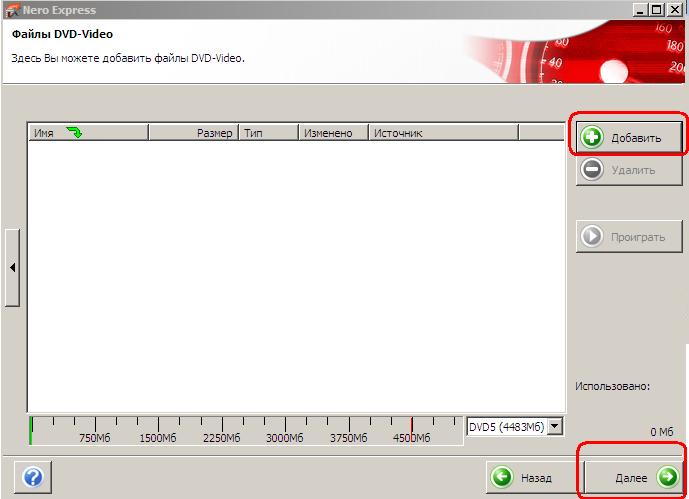Click the green sort arrow in Имя column

74,132
